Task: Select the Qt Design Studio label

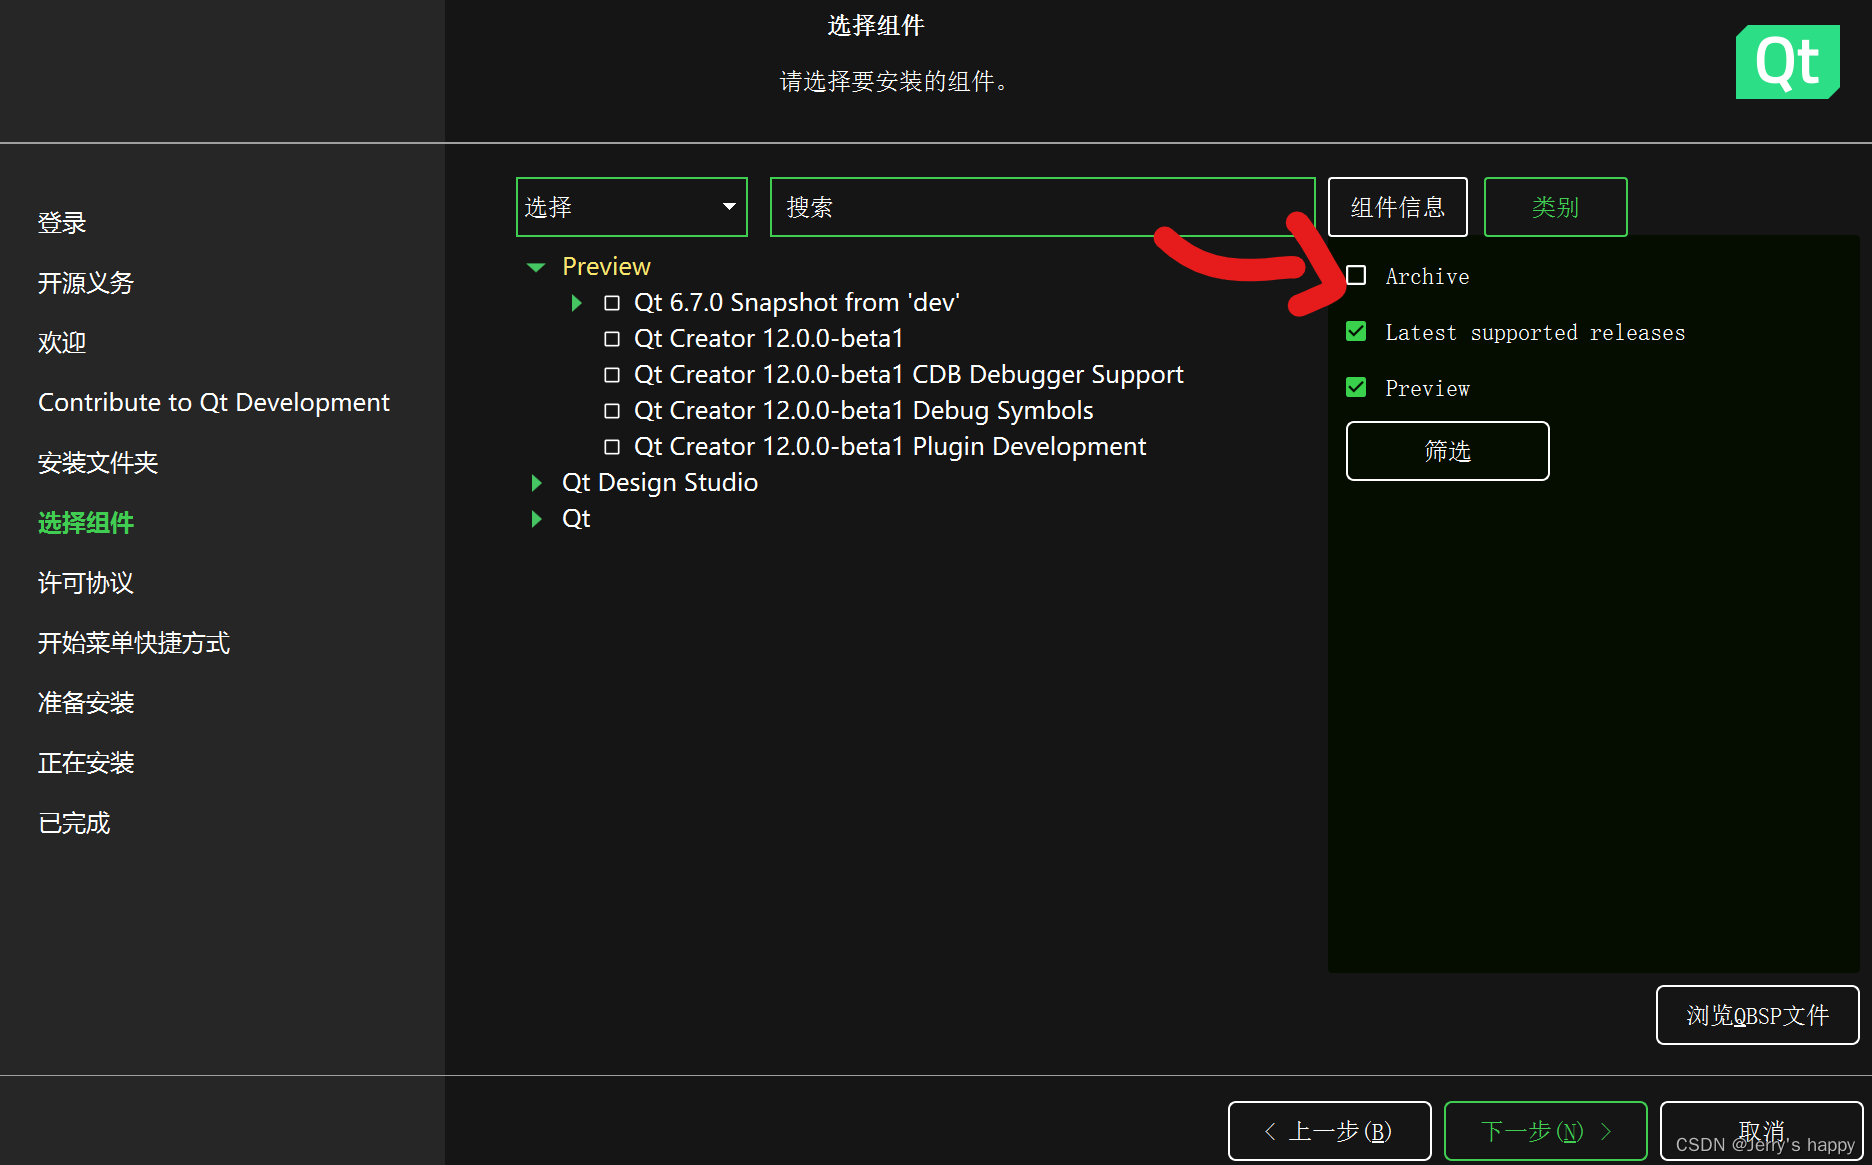Action: point(660,483)
